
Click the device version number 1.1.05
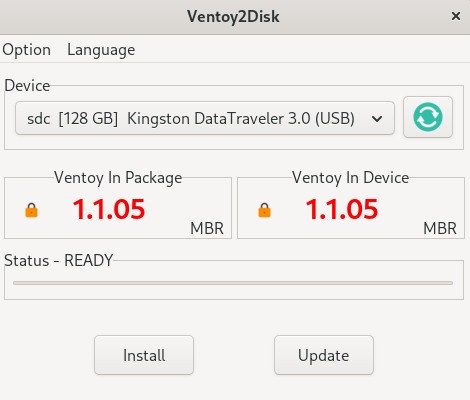click(342, 210)
